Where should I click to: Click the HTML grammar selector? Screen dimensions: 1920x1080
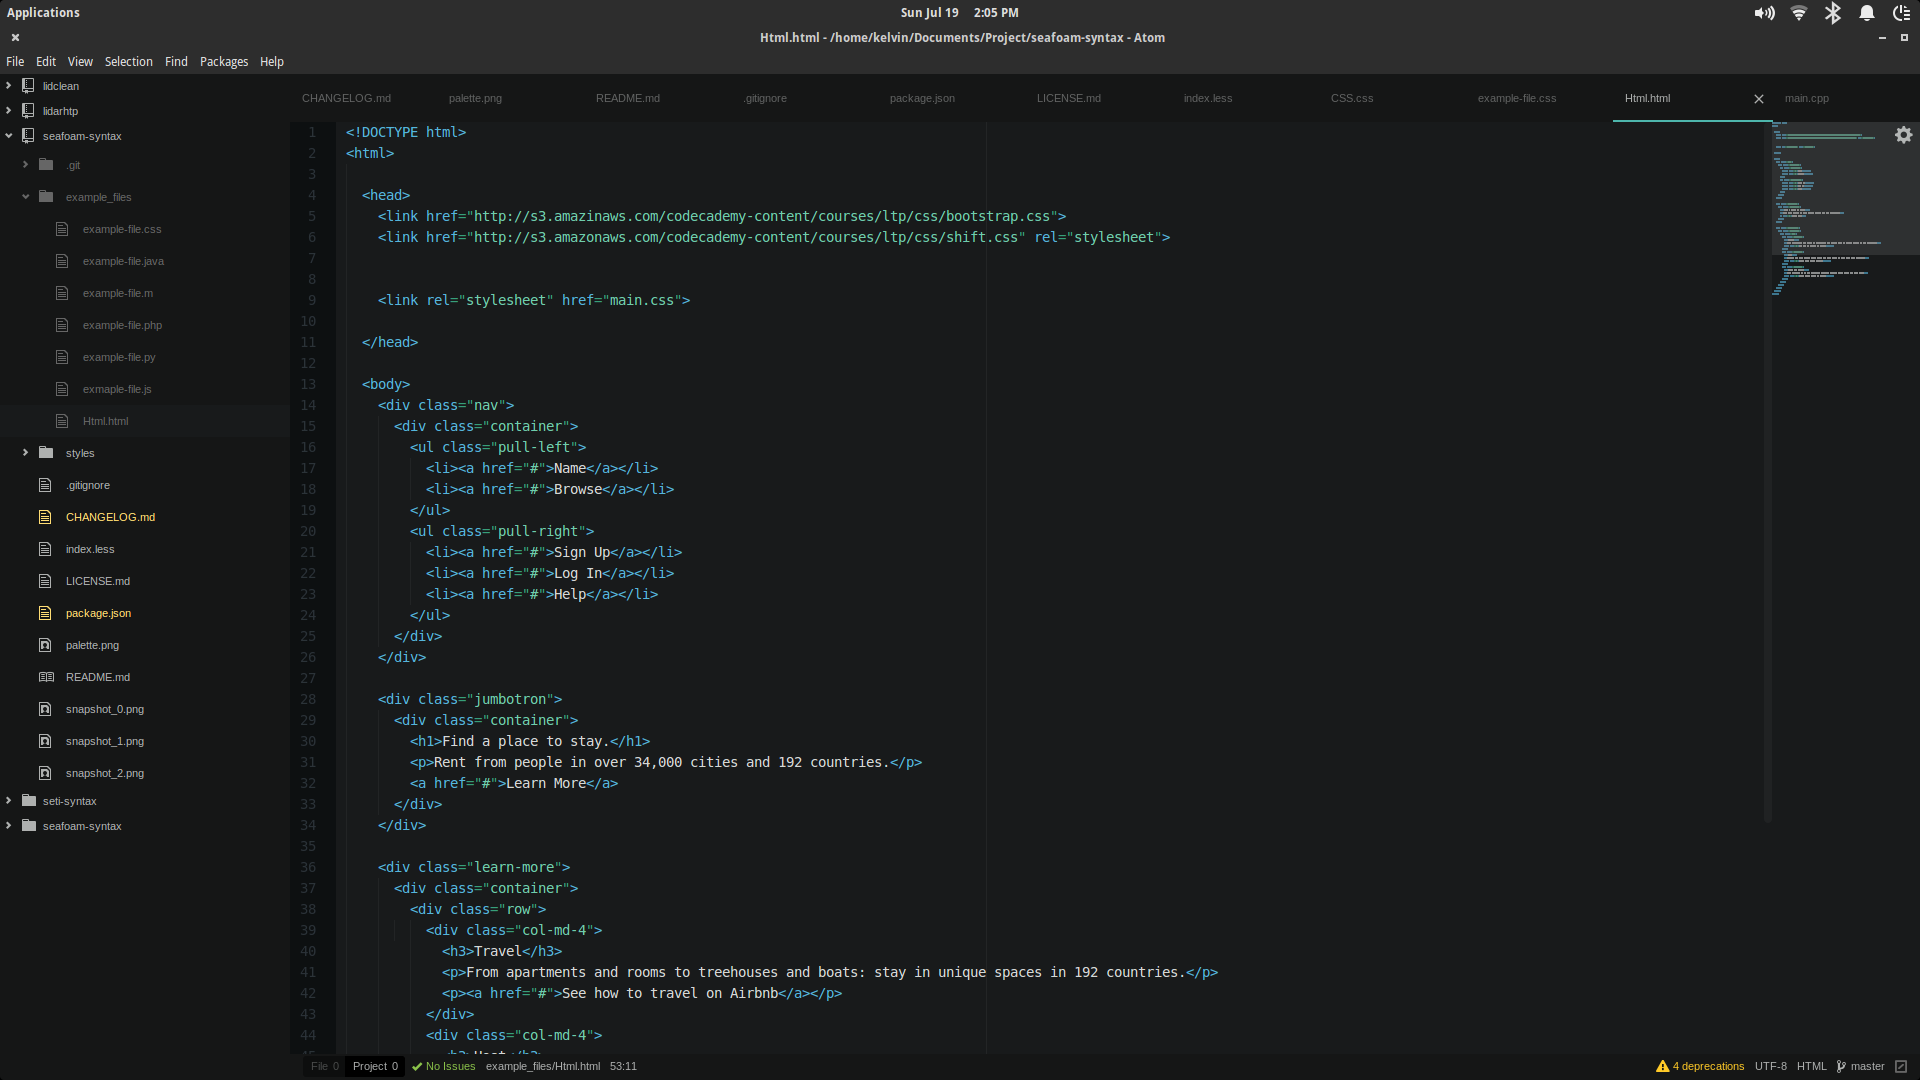(x=1811, y=1066)
